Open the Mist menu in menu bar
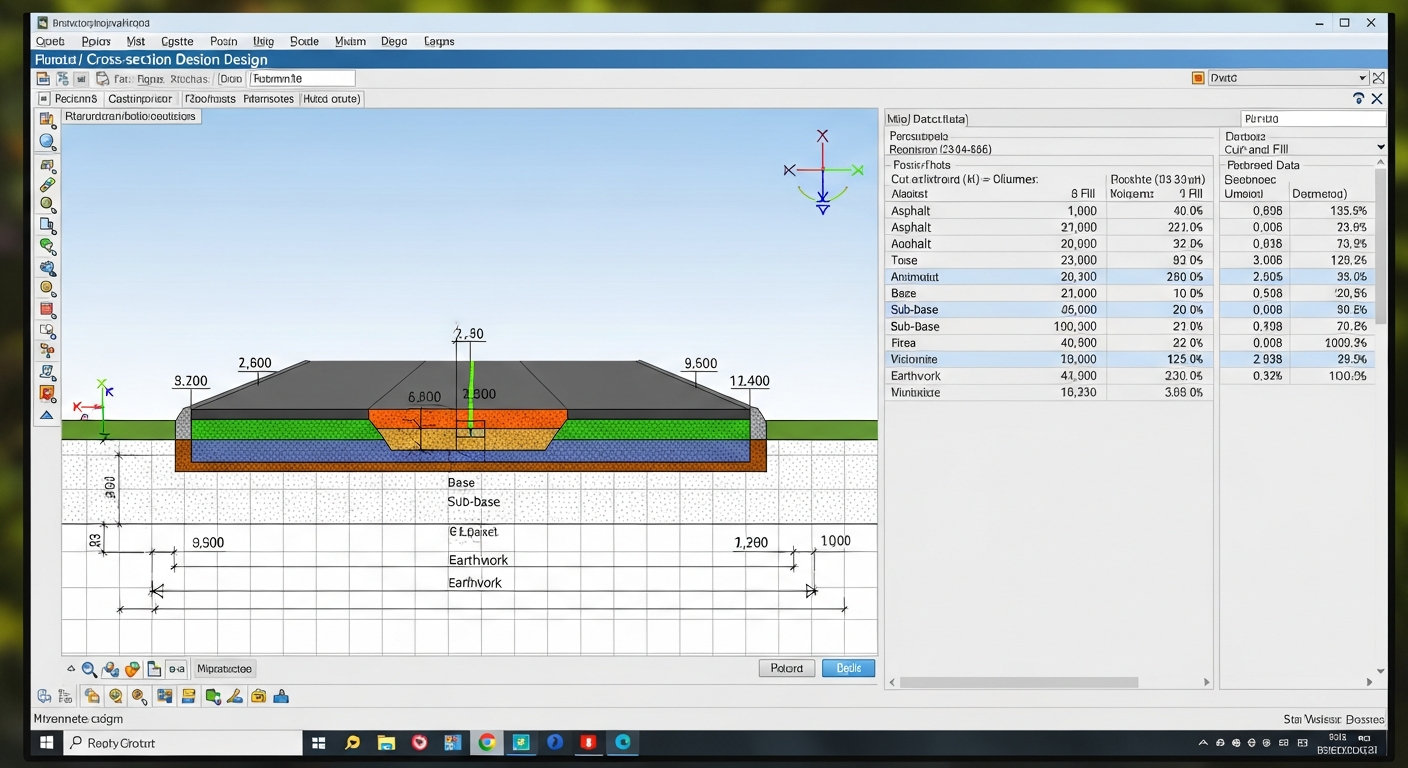This screenshot has height=768, width=1408. 135,41
